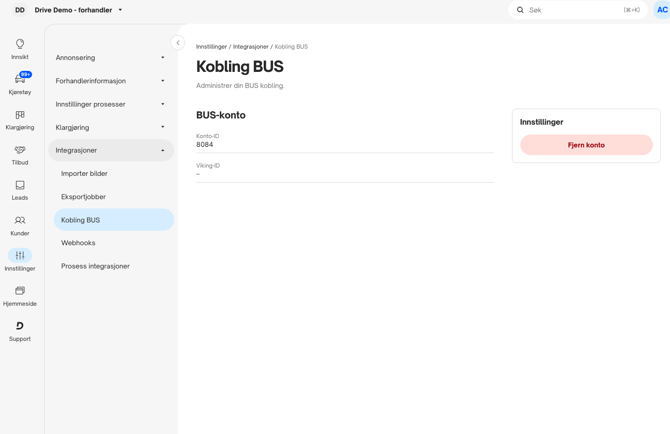Open Hjemmeside browser icon
The image size is (670, 434).
click(x=20, y=291)
